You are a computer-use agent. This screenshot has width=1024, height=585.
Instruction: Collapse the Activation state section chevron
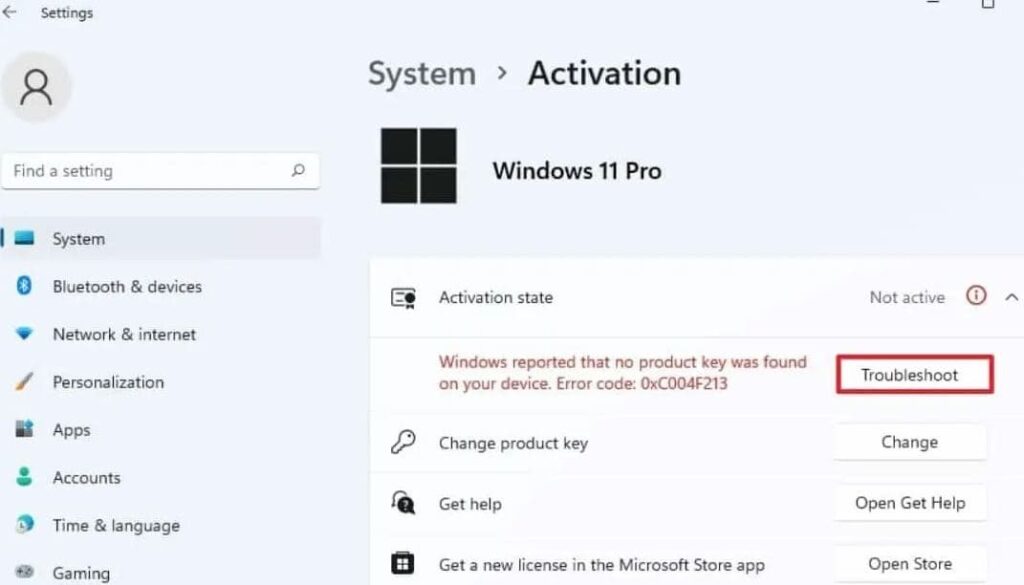[1008, 297]
